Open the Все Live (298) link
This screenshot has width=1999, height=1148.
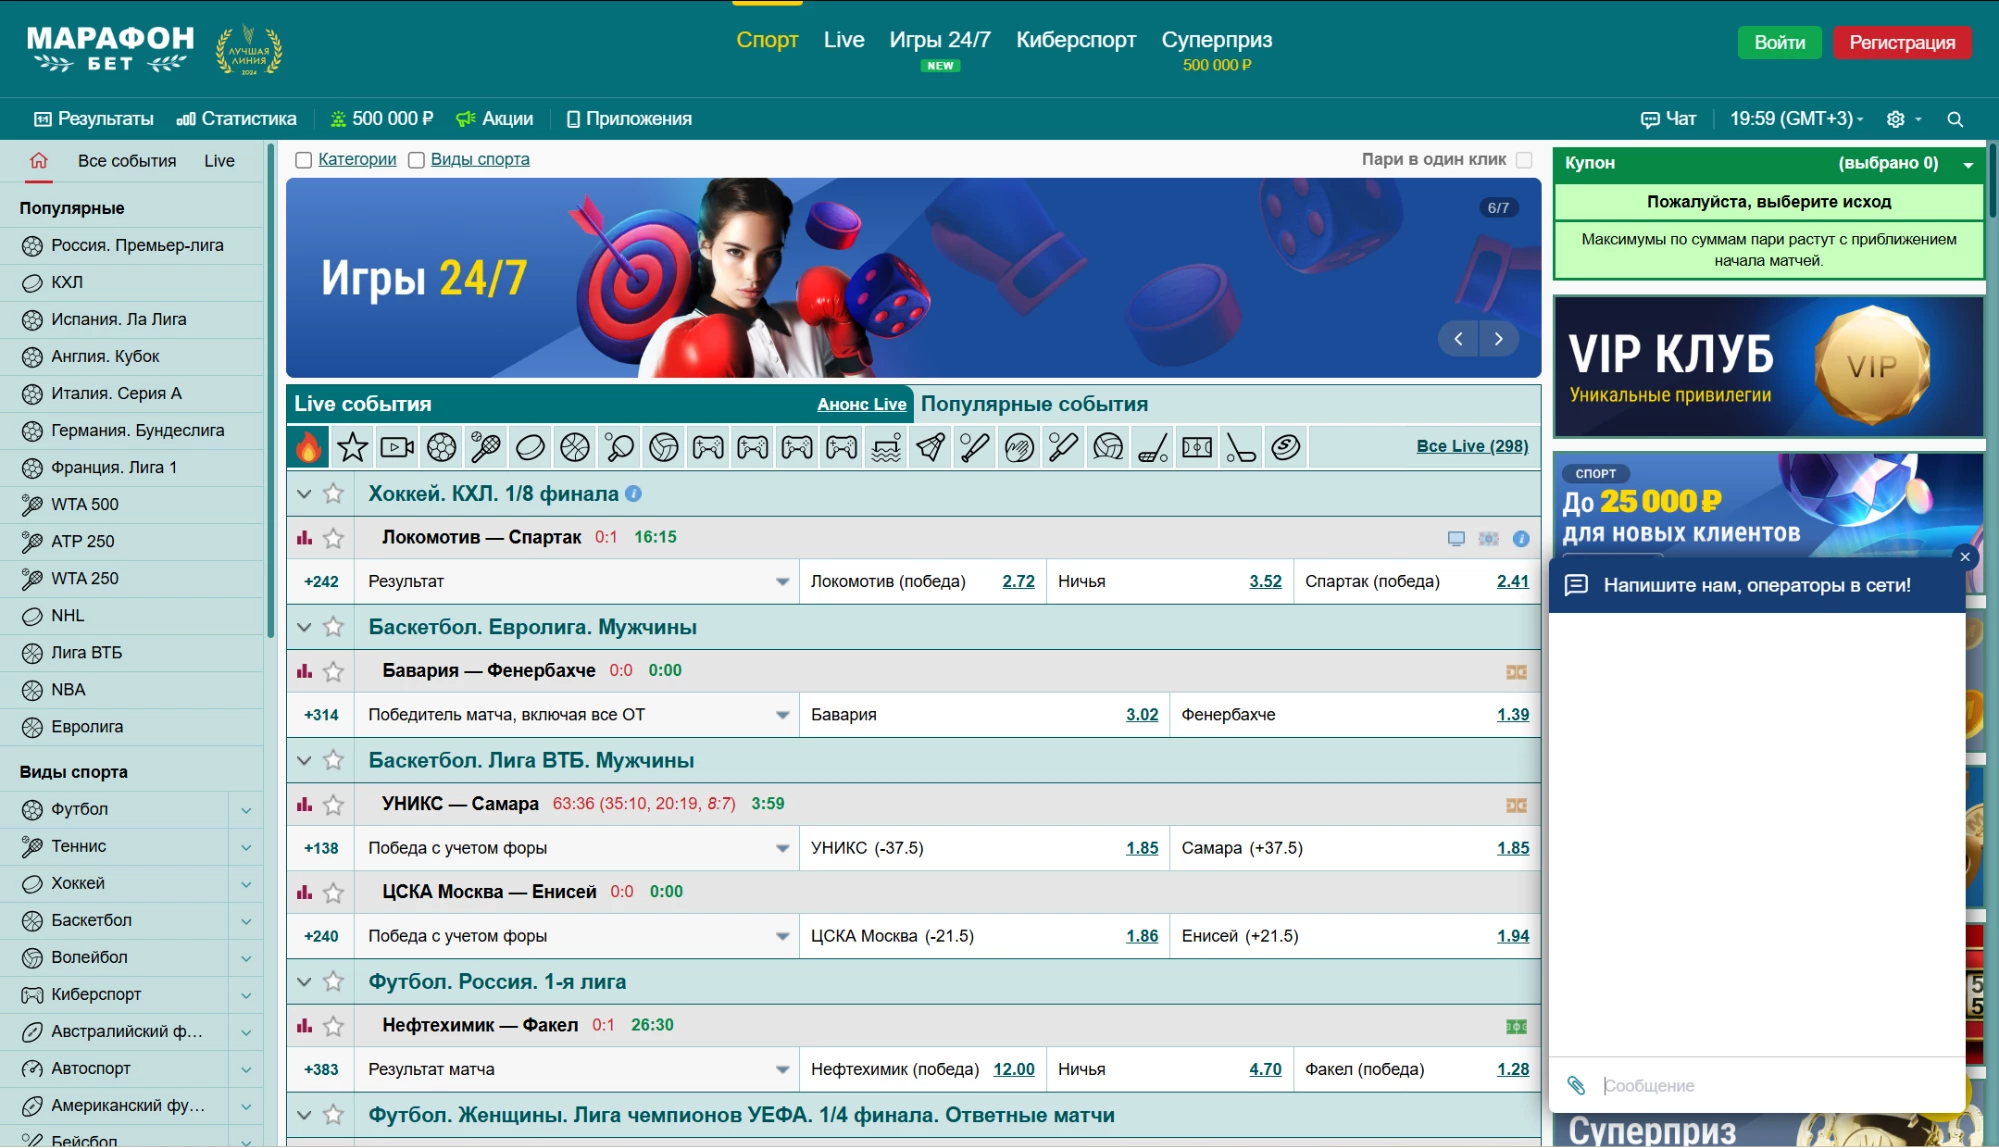click(1472, 446)
